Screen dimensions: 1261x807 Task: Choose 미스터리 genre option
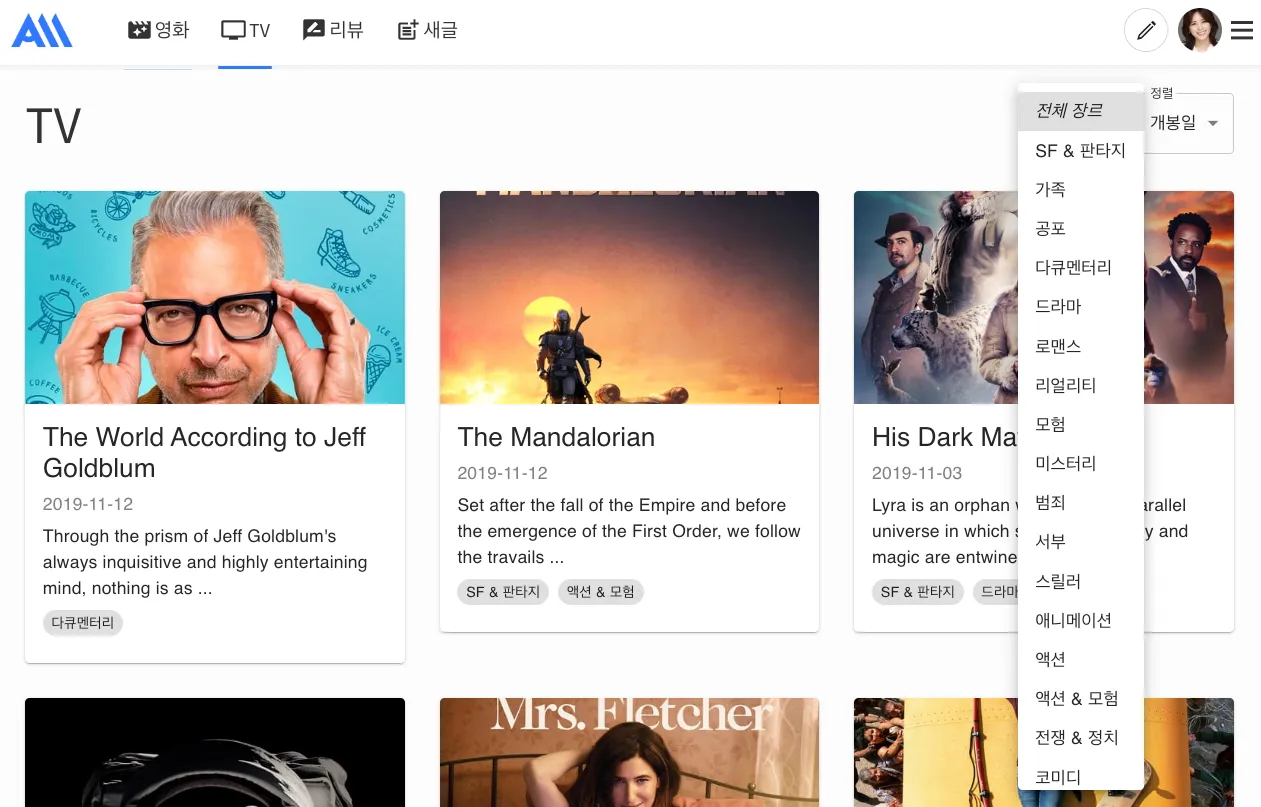coord(1081,464)
